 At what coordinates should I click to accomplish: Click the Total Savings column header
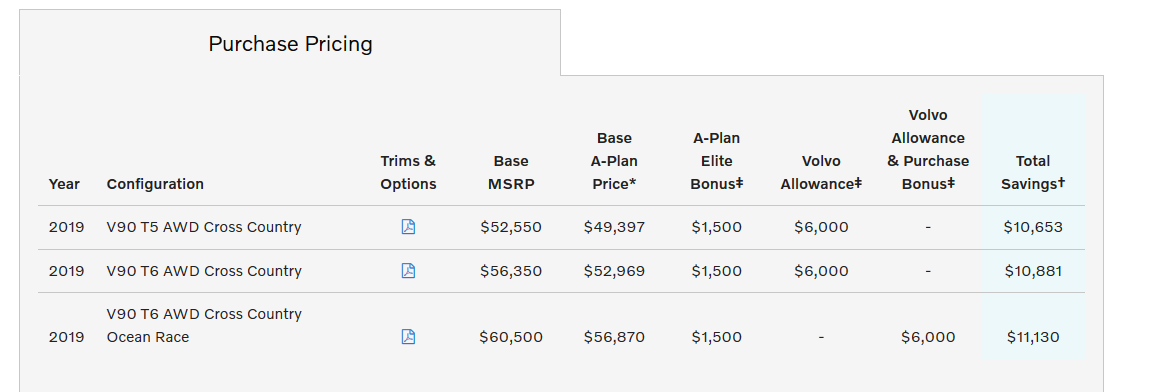pyautogui.click(x=1033, y=172)
